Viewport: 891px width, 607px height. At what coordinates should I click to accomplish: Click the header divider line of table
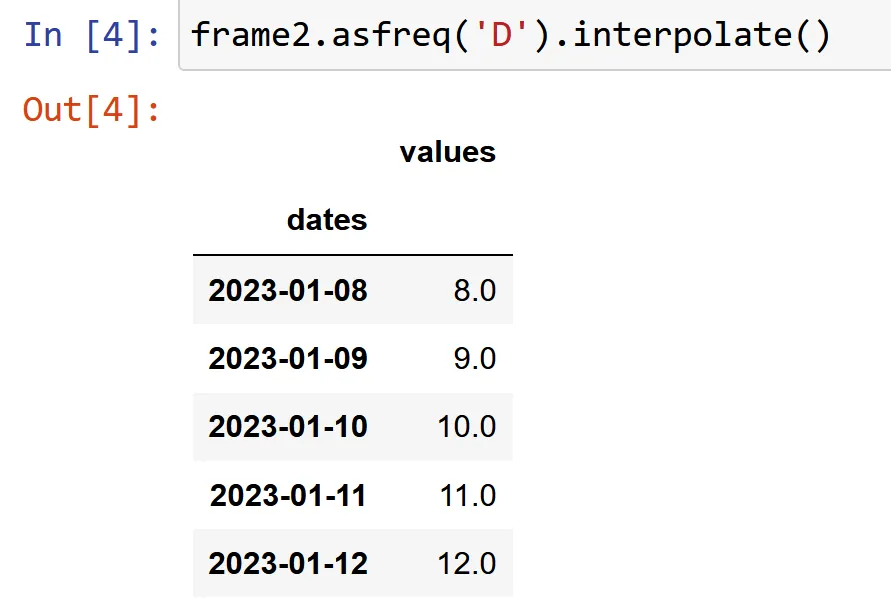click(x=353, y=255)
